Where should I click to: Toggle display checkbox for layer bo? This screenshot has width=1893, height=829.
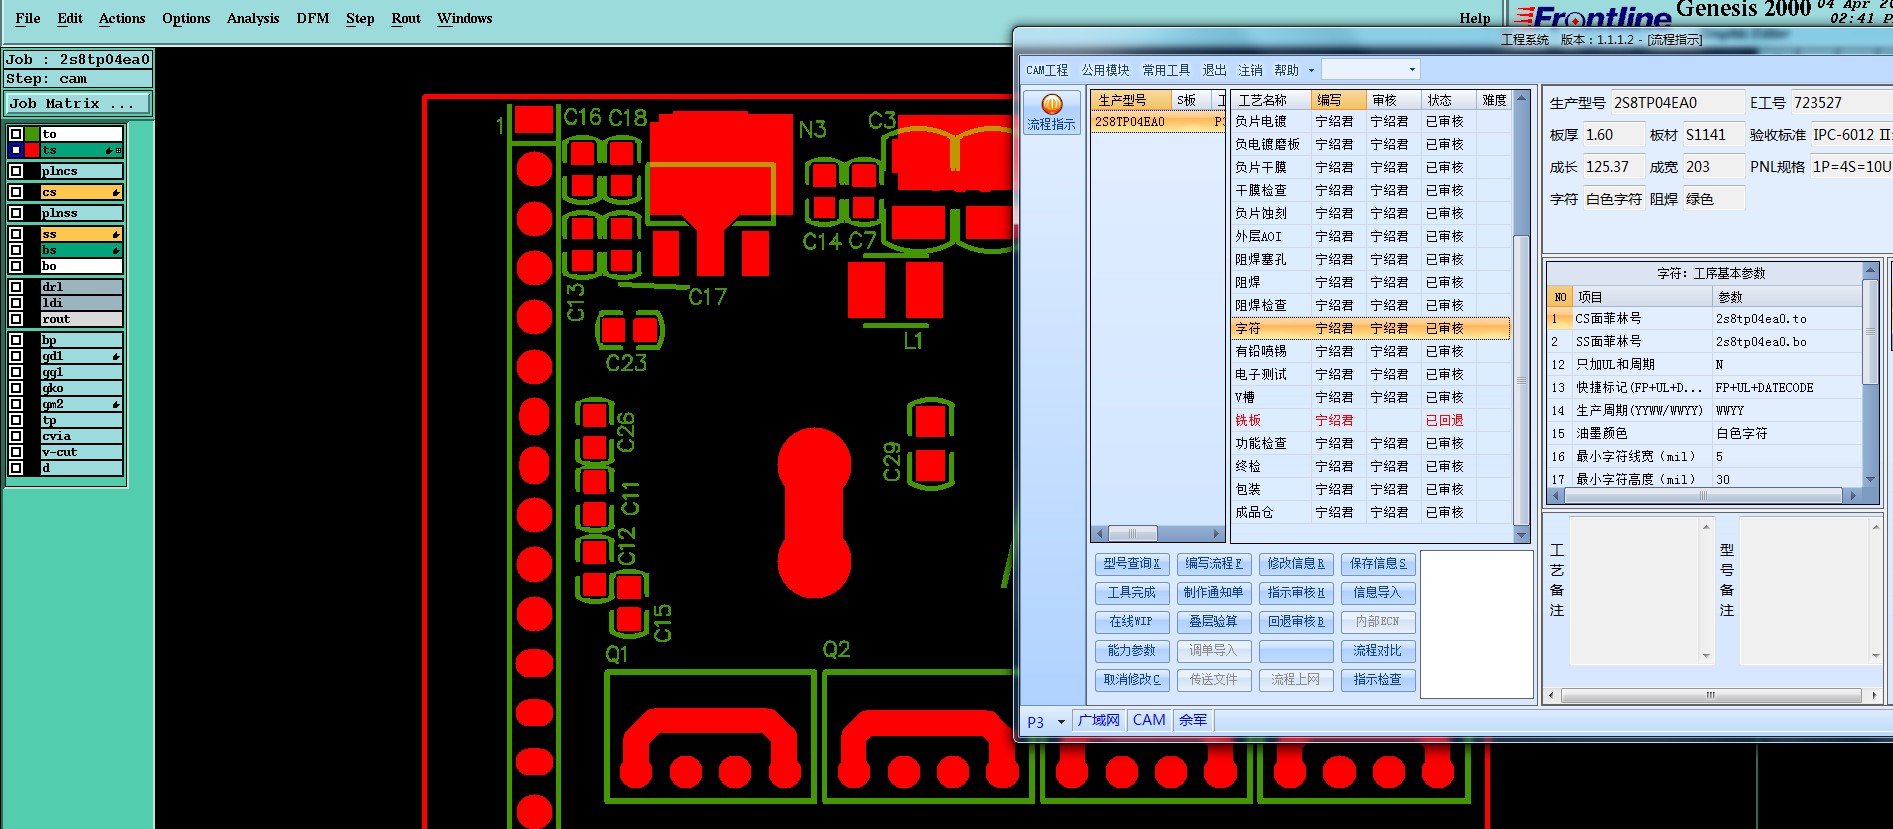[x=16, y=266]
